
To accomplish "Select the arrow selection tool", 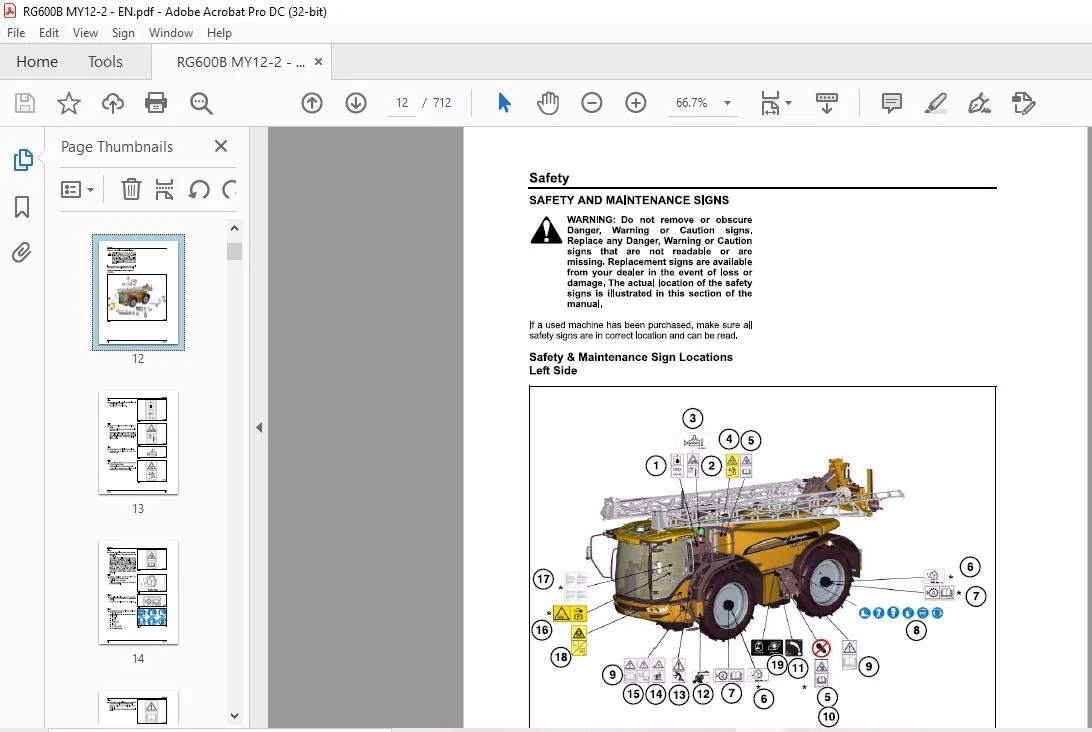I will click(x=504, y=103).
